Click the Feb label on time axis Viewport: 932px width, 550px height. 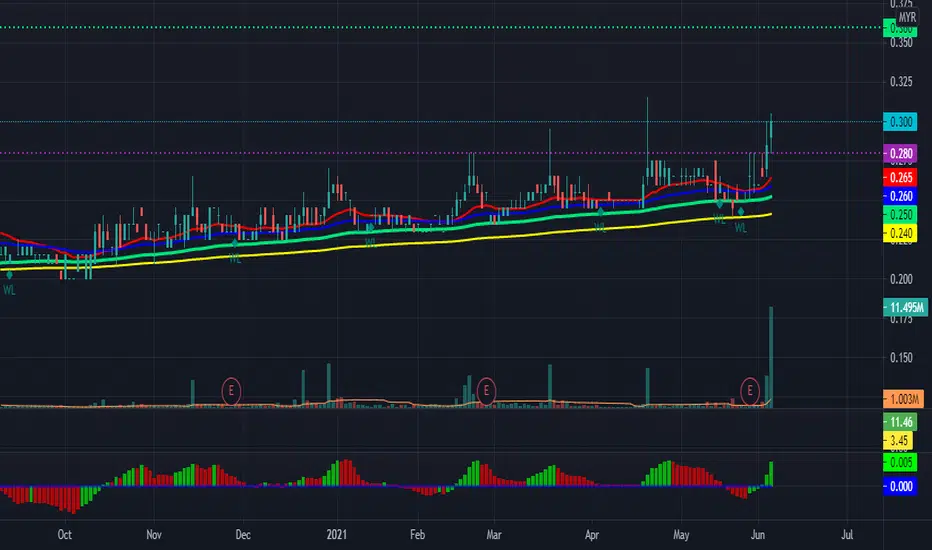(417, 535)
